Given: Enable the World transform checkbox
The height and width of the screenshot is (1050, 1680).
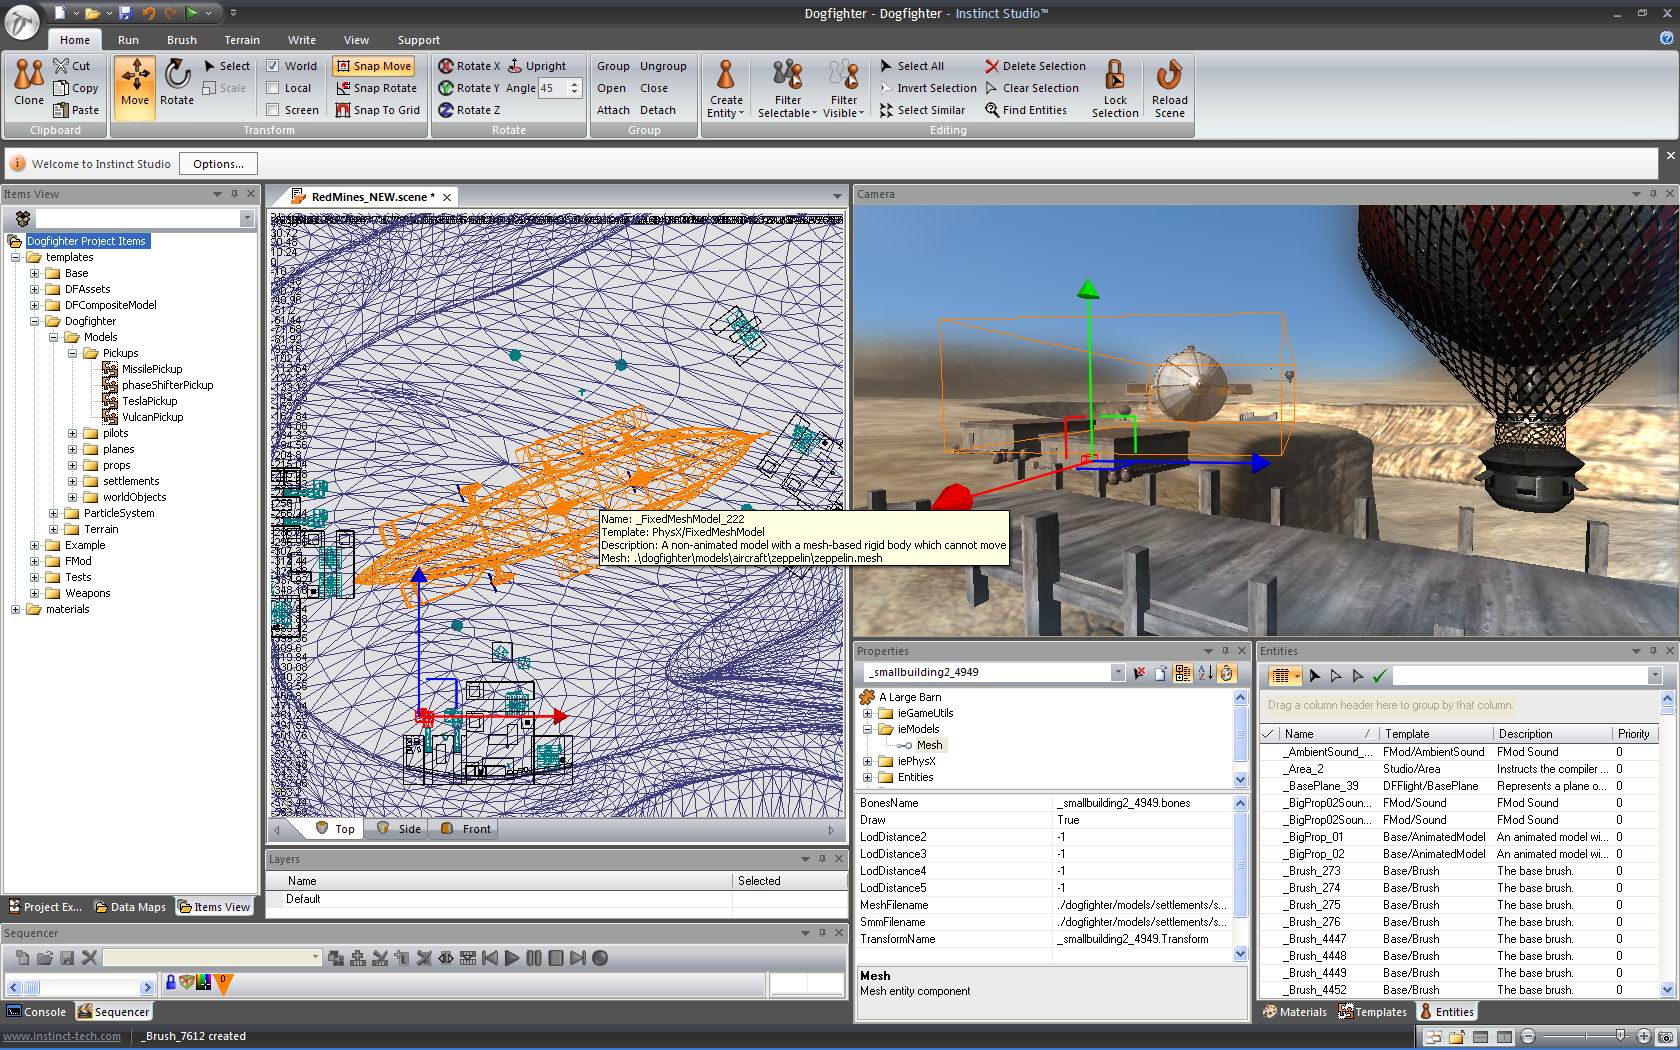Looking at the screenshot, I should pyautogui.click(x=273, y=66).
